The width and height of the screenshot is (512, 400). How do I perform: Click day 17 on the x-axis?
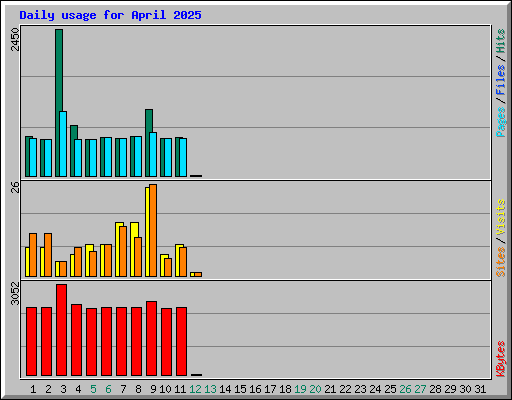(270, 389)
